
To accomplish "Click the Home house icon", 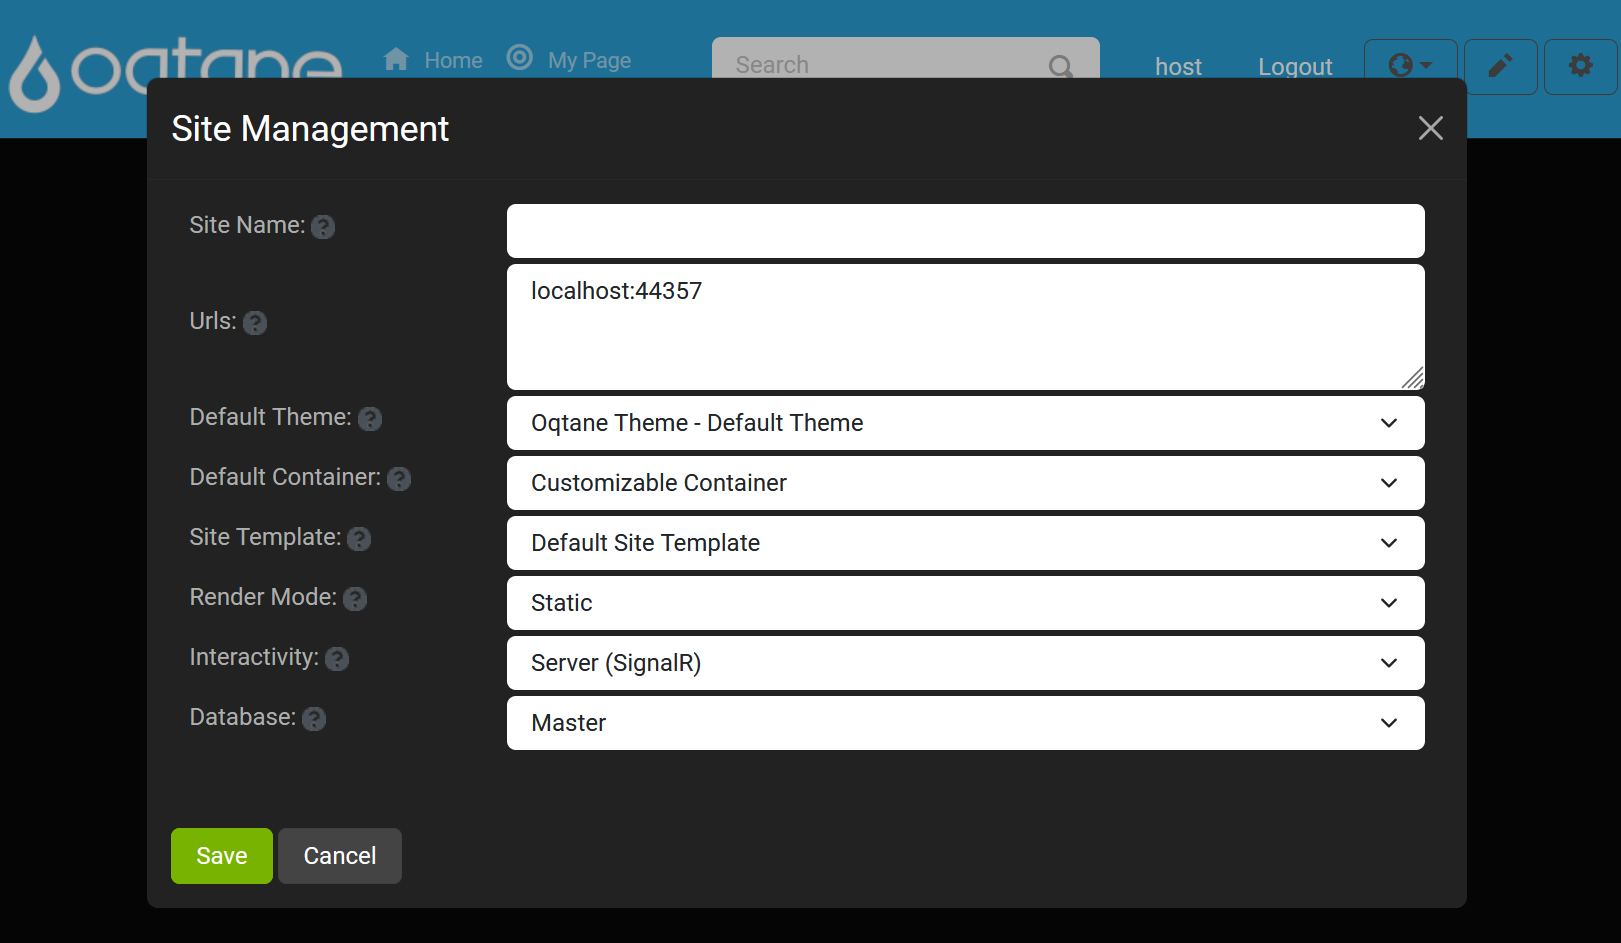I will 396,59.
